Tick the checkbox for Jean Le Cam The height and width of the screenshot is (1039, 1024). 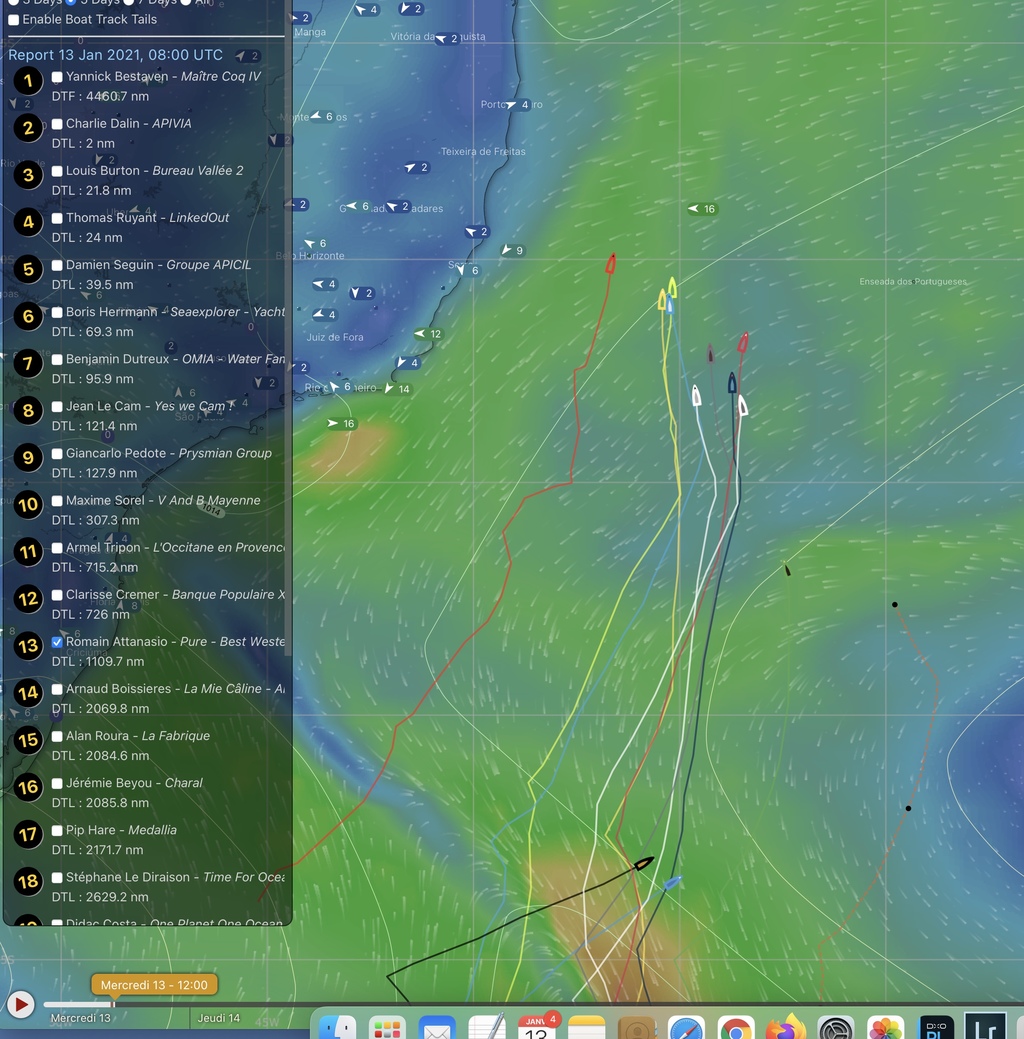57,407
